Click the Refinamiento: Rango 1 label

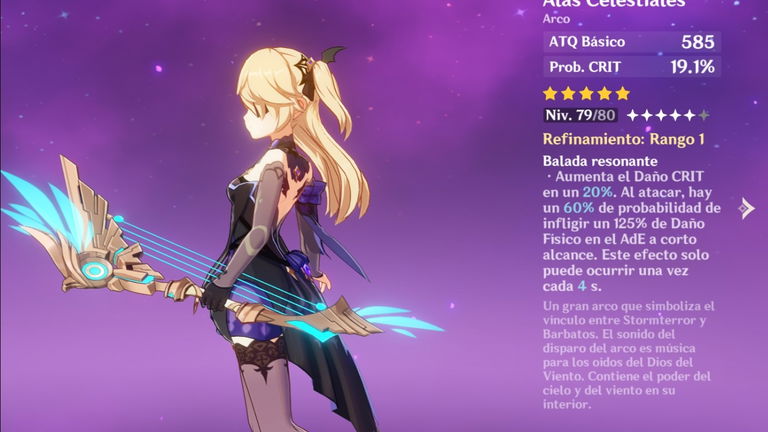pos(624,139)
